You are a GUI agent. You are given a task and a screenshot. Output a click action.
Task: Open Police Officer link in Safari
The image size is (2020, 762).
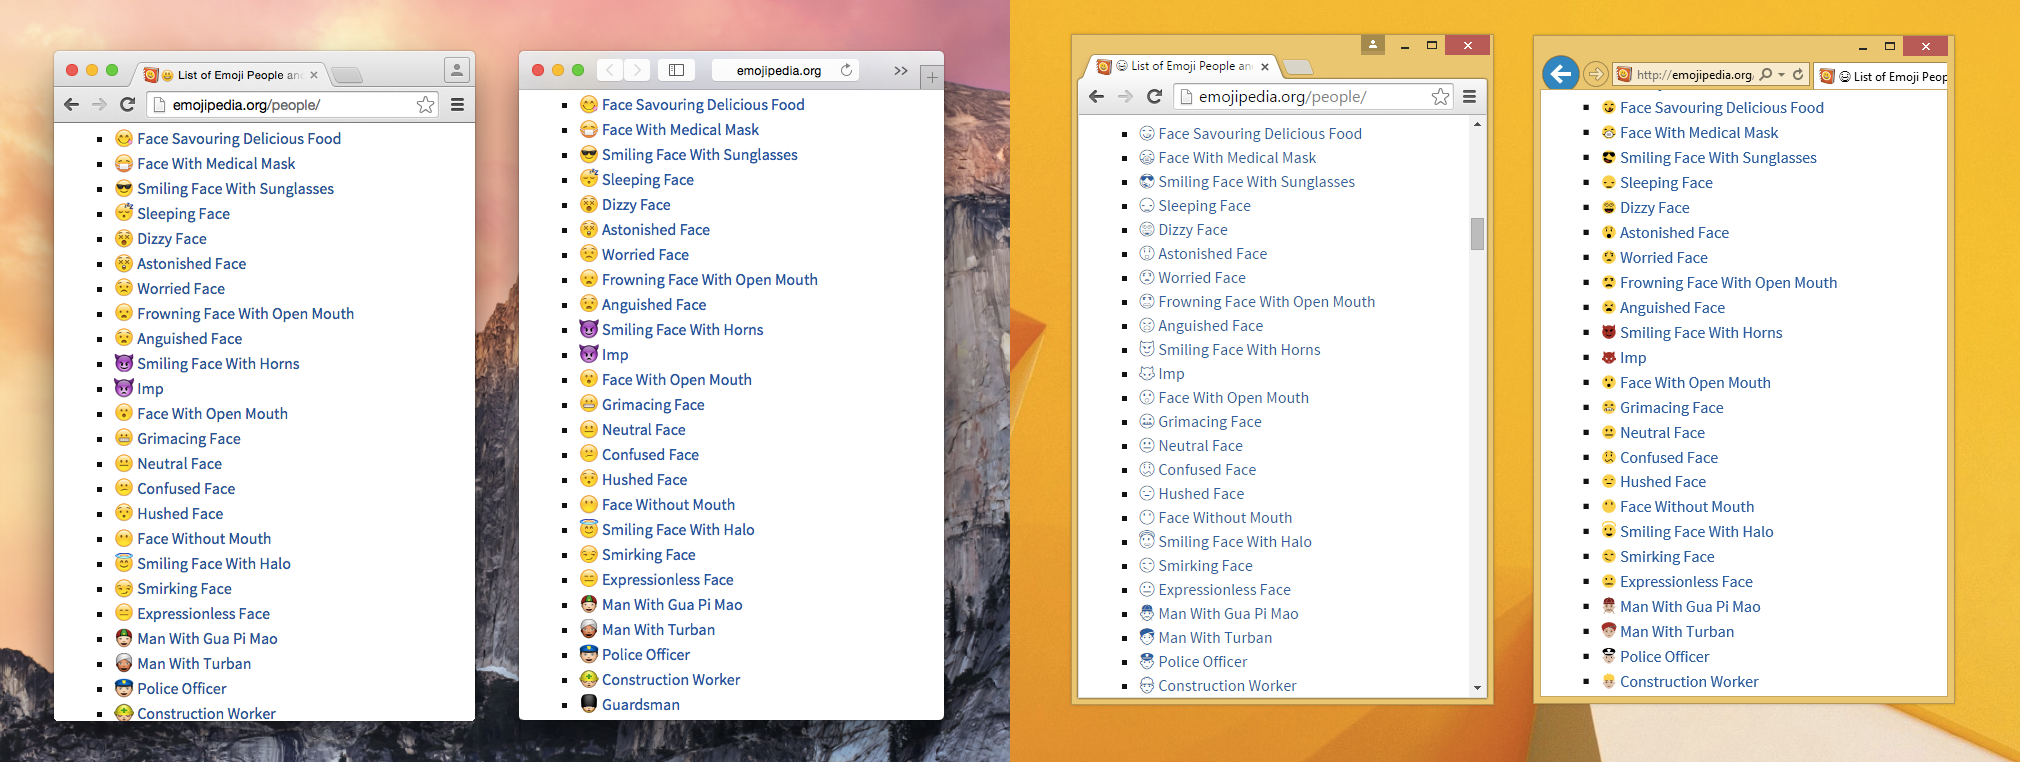(x=646, y=655)
